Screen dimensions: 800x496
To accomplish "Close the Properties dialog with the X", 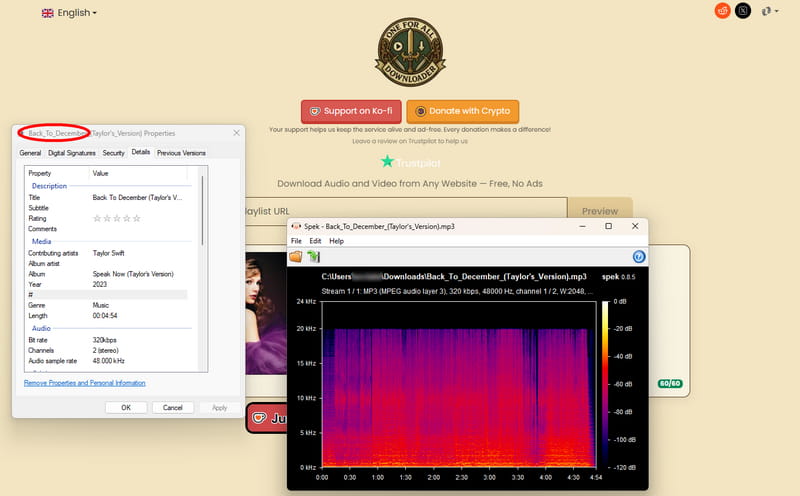I will click(x=236, y=133).
